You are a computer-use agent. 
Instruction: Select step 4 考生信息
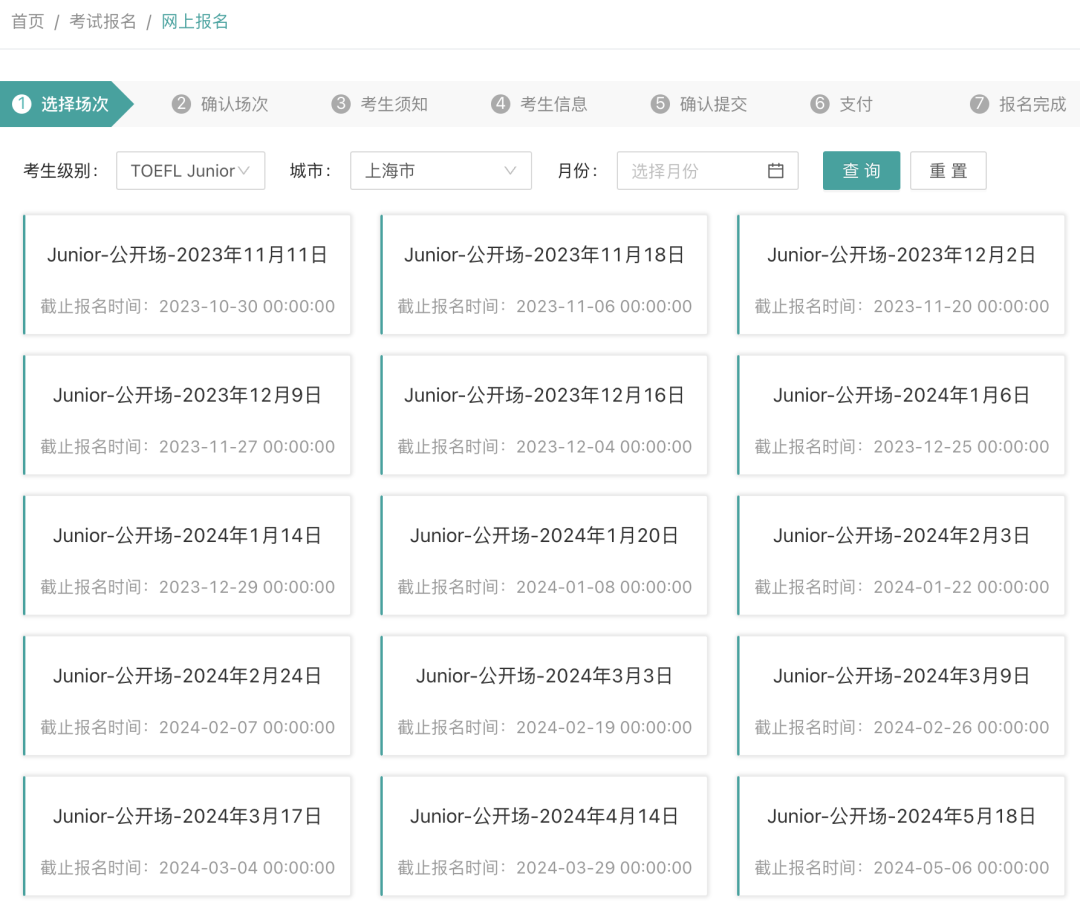click(539, 104)
